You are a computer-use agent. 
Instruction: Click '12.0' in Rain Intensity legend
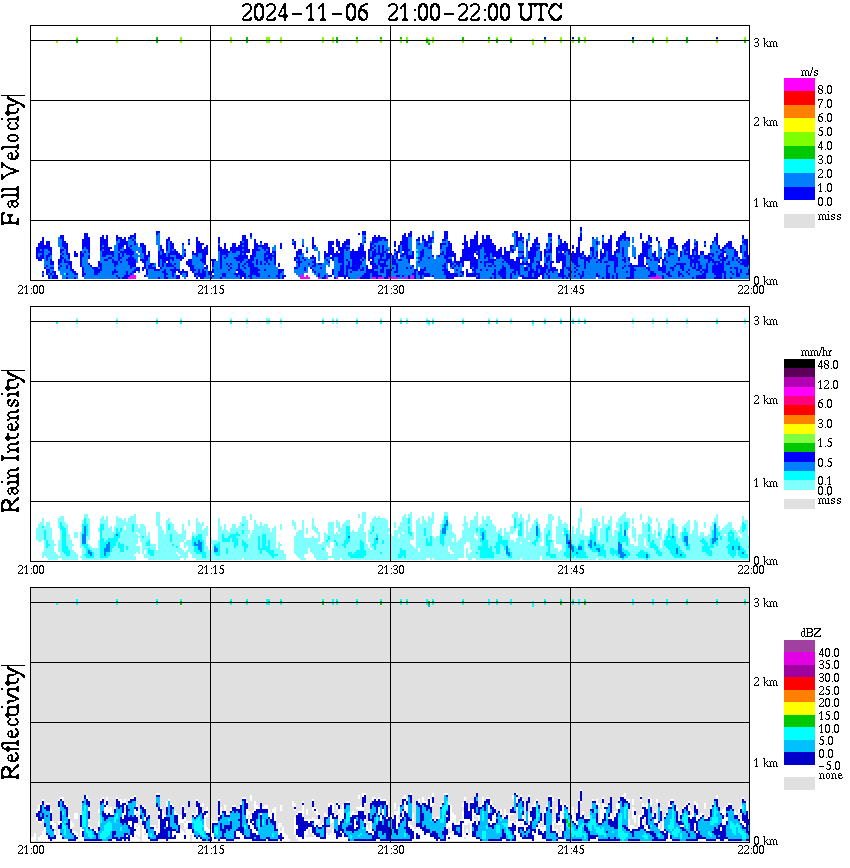(828, 385)
